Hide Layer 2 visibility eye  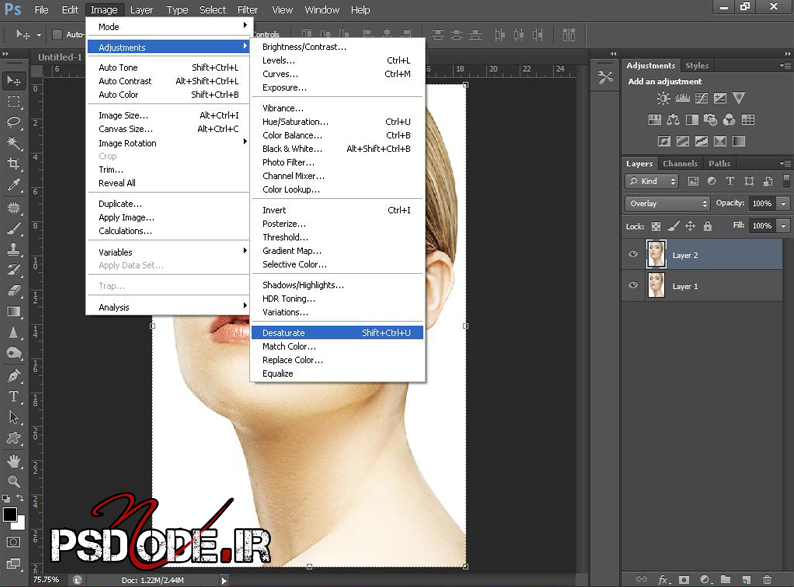coord(633,254)
